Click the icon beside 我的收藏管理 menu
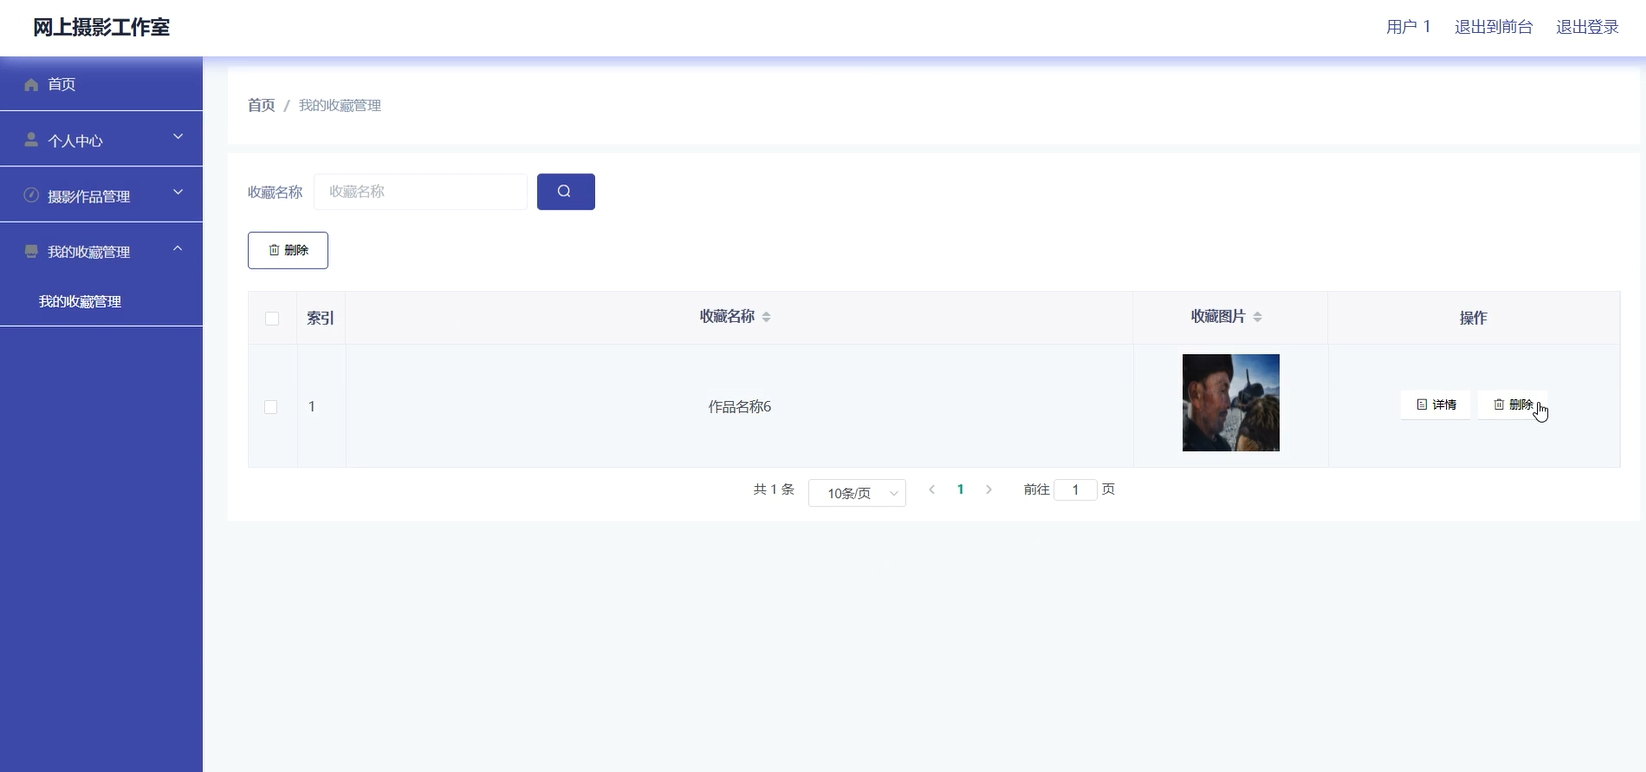 pyautogui.click(x=31, y=251)
